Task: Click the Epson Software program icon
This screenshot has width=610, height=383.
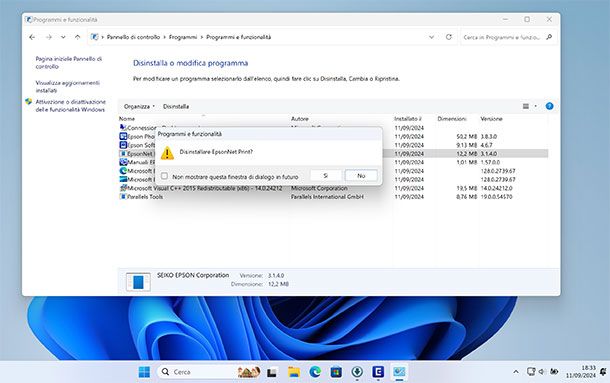Action: point(123,145)
